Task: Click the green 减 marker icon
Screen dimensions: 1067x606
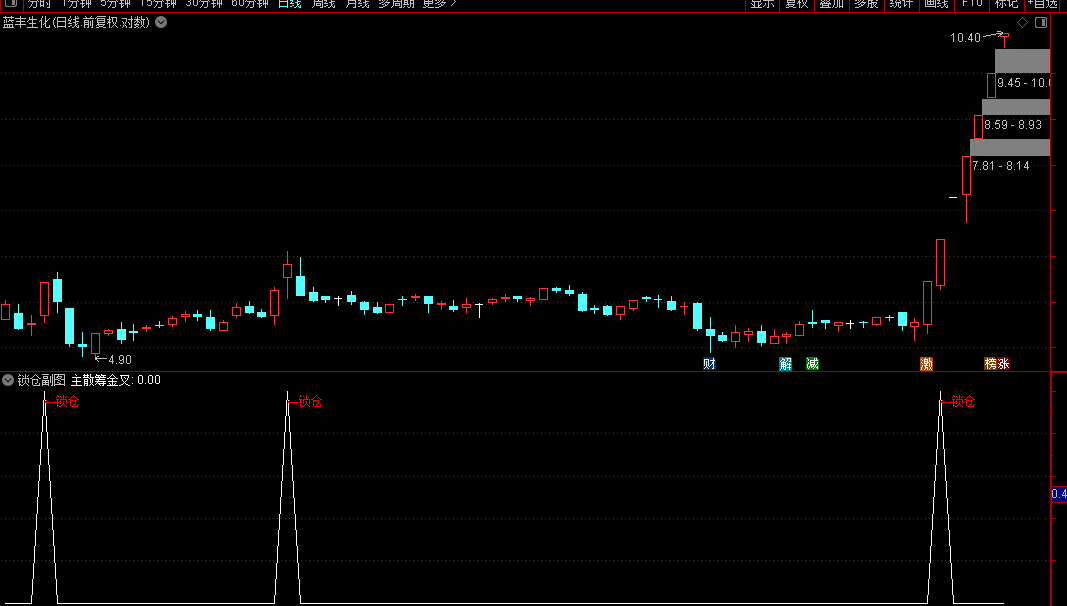Action: click(812, 364)
